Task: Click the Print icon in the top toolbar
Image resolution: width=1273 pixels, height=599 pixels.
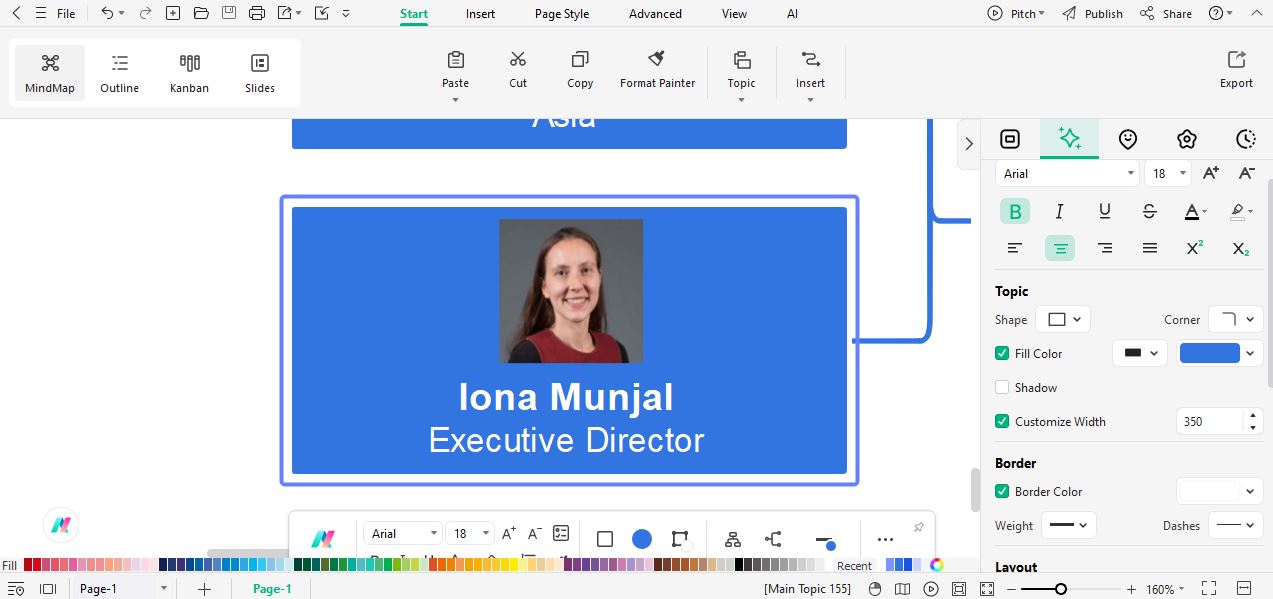Action: tap(257, 14)
